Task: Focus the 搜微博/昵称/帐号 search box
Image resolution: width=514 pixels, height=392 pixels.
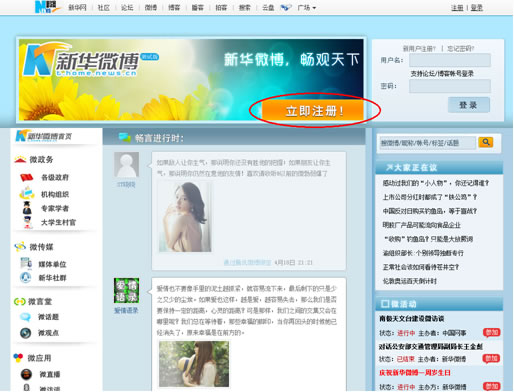Action: [427, 143]
